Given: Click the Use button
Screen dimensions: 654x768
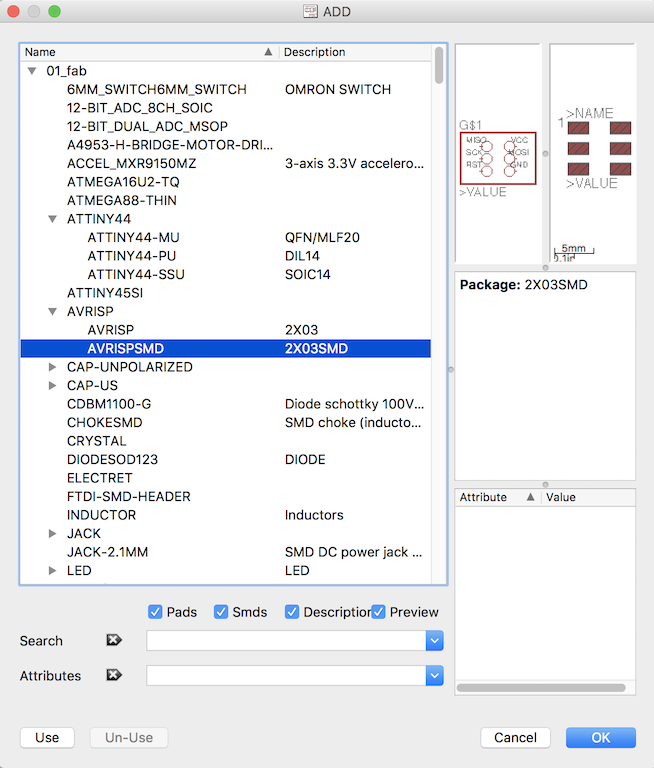Looking at the screenshot, I should (x=47, y=738).
